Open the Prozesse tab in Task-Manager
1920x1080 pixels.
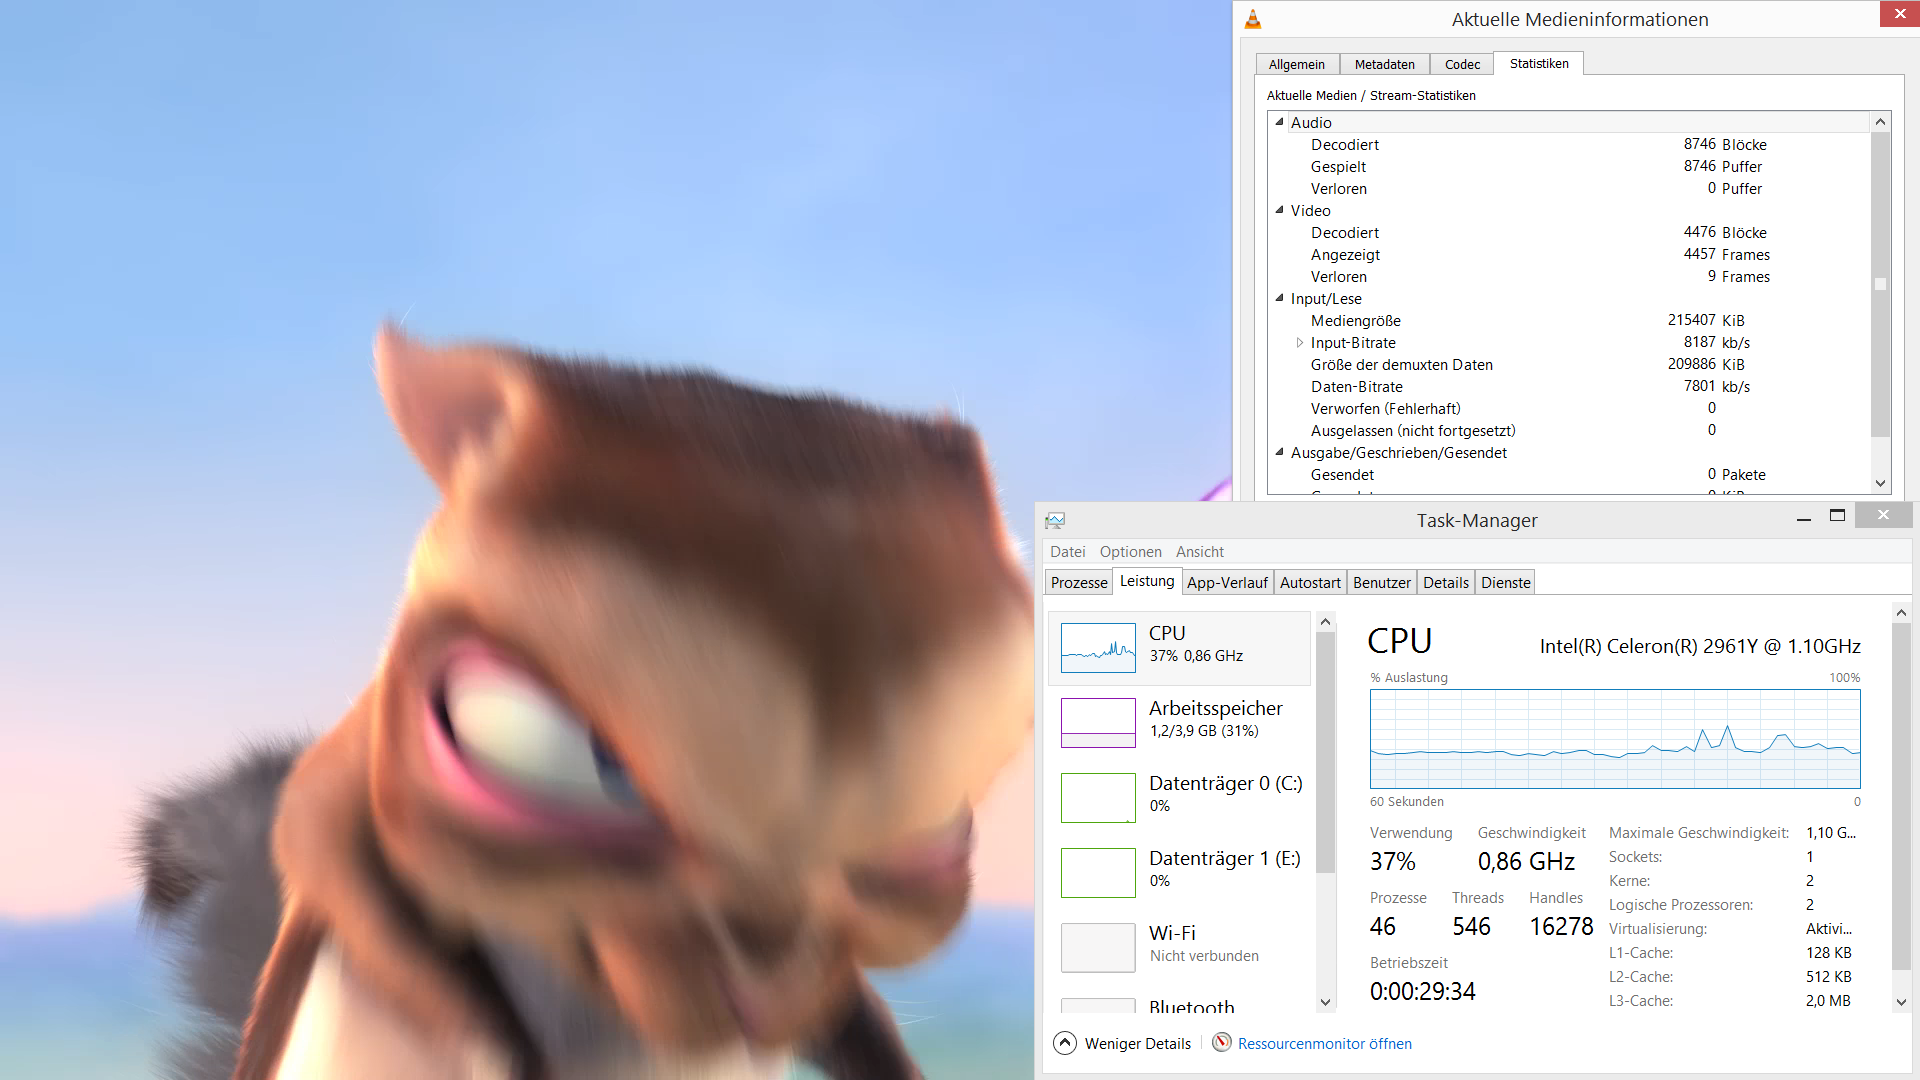pyautogui.click(x=1079, y=582)
